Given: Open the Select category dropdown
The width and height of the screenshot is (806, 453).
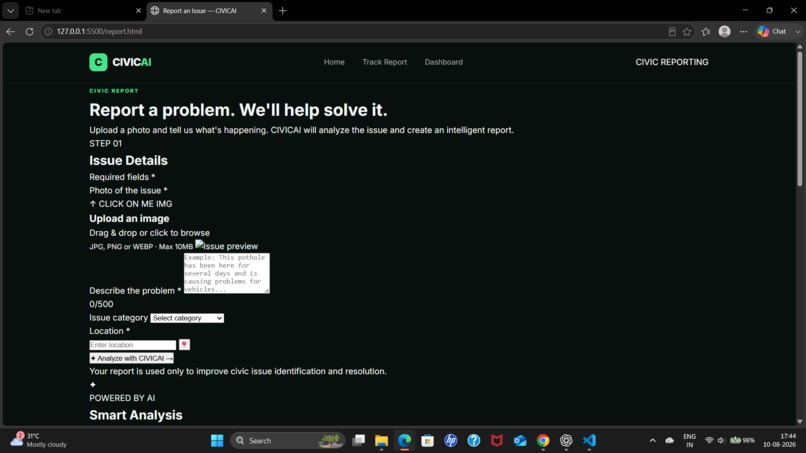Looking at the screenshot, I should (x=187, y=318).
